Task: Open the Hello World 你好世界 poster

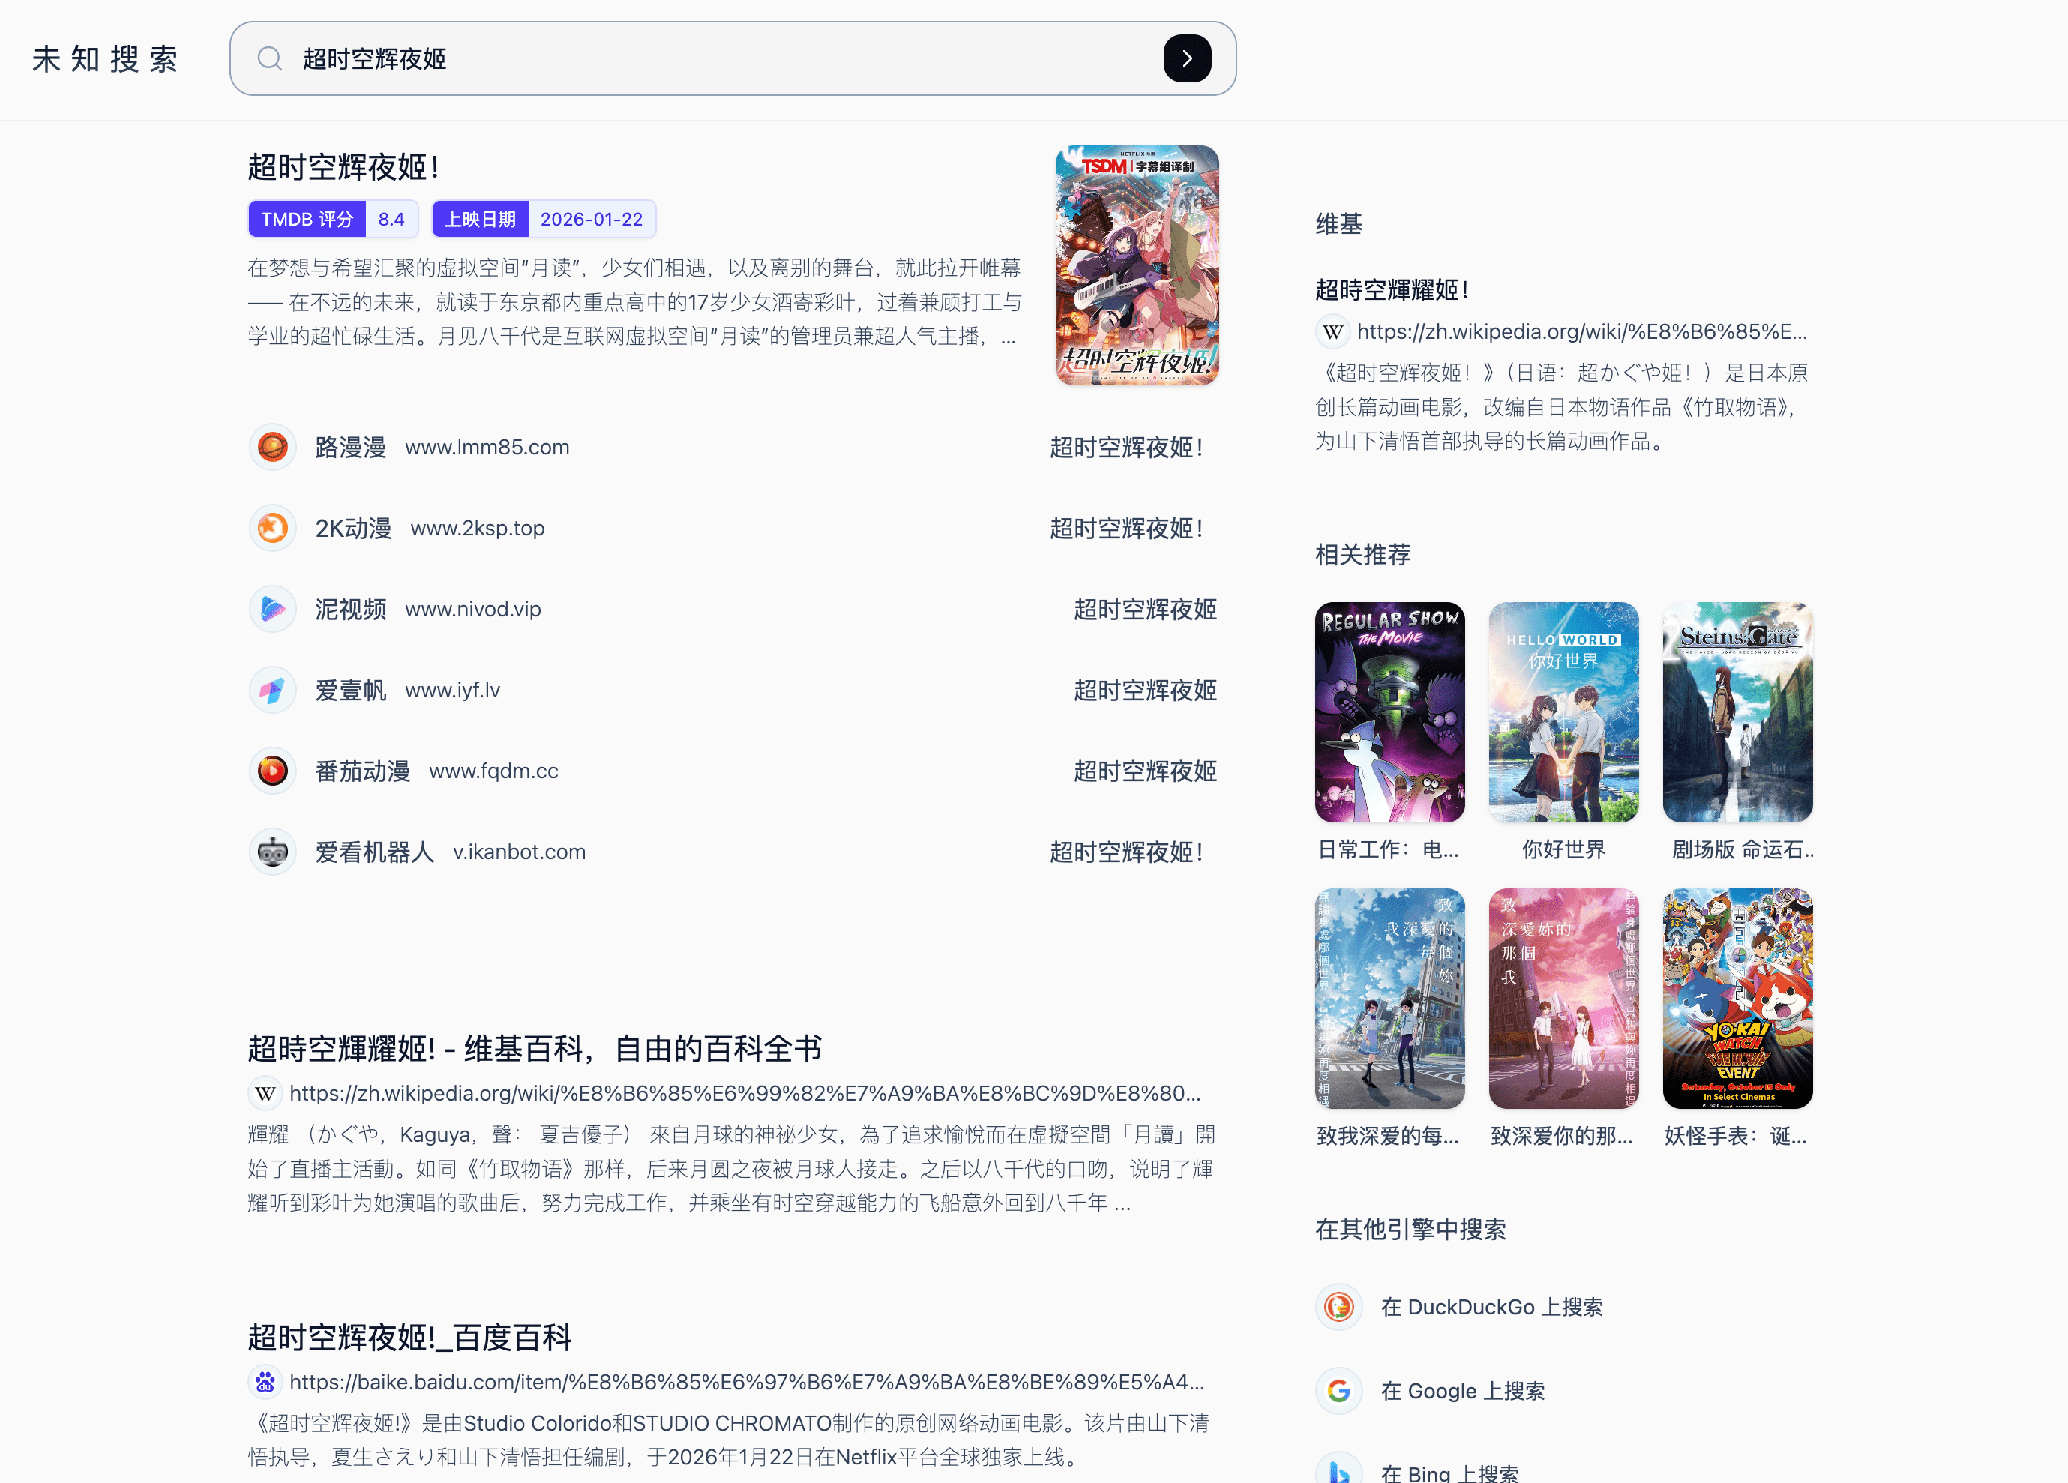Action: coord(1563,712)
